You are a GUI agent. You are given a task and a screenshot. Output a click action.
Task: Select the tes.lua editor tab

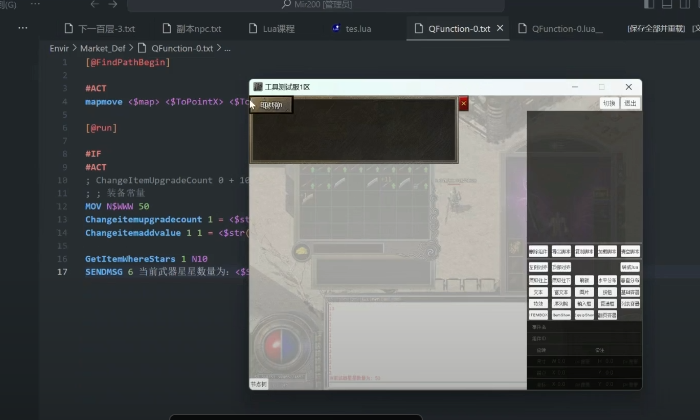[x=359, y=29]
